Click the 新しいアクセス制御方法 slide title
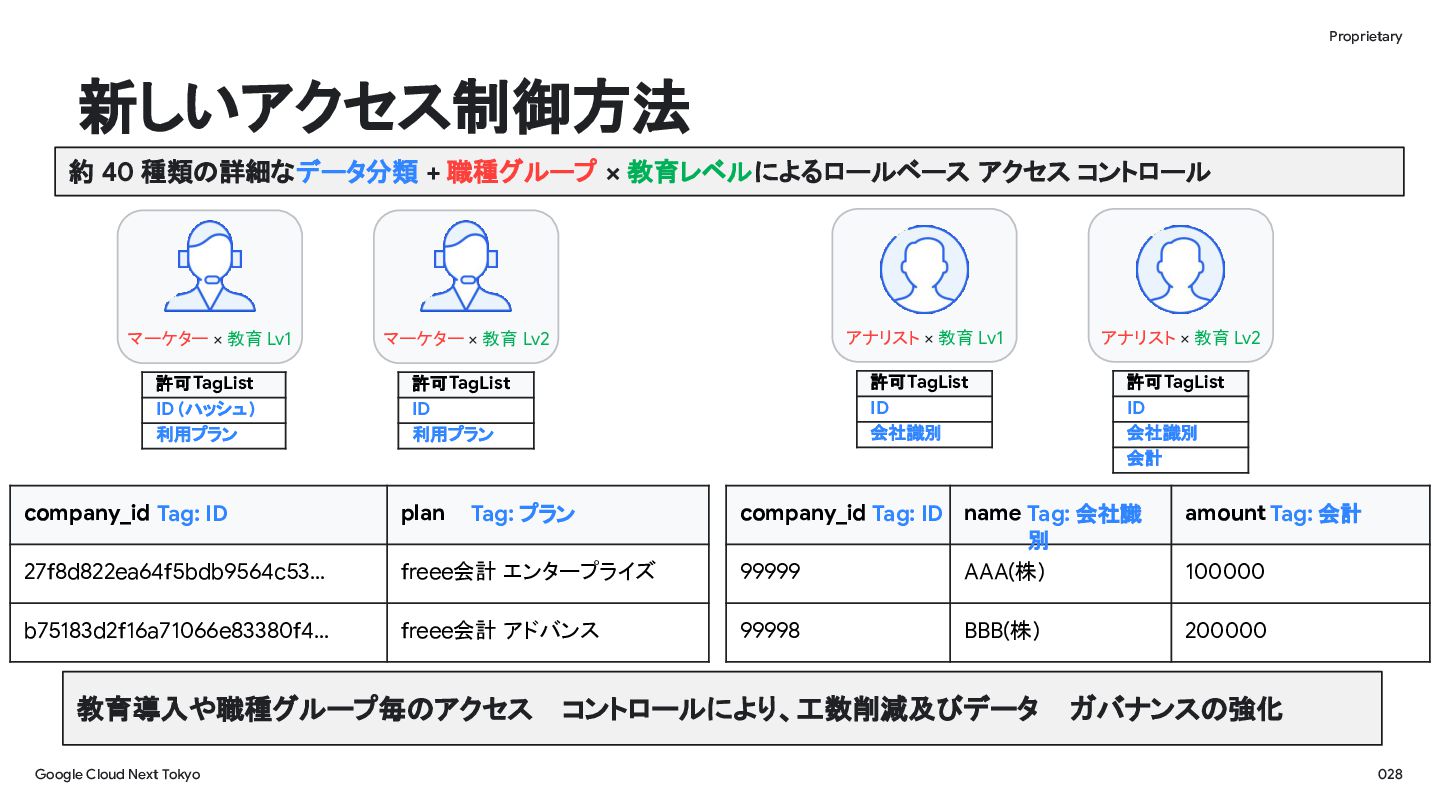Screen dimensions: 1440x810 click(384, 107)
